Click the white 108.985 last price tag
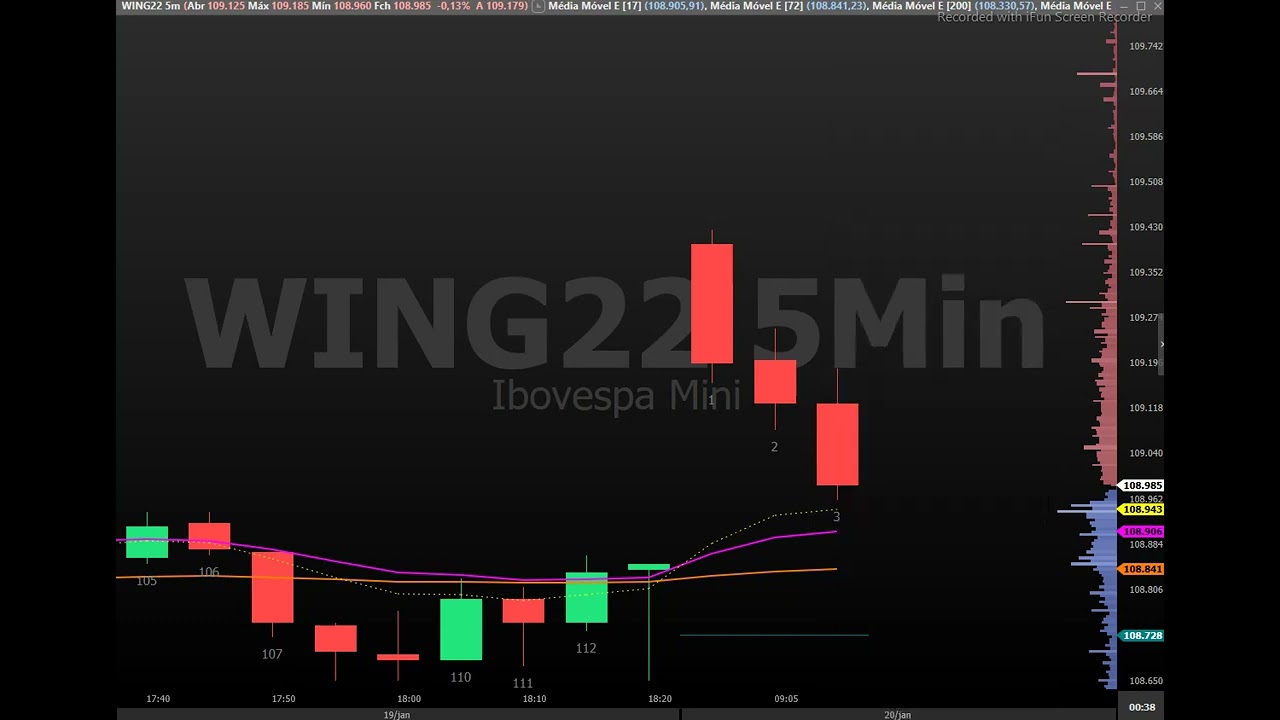Image resolution: width=1280 pixels, height=720 pixels. [1142, 486]
